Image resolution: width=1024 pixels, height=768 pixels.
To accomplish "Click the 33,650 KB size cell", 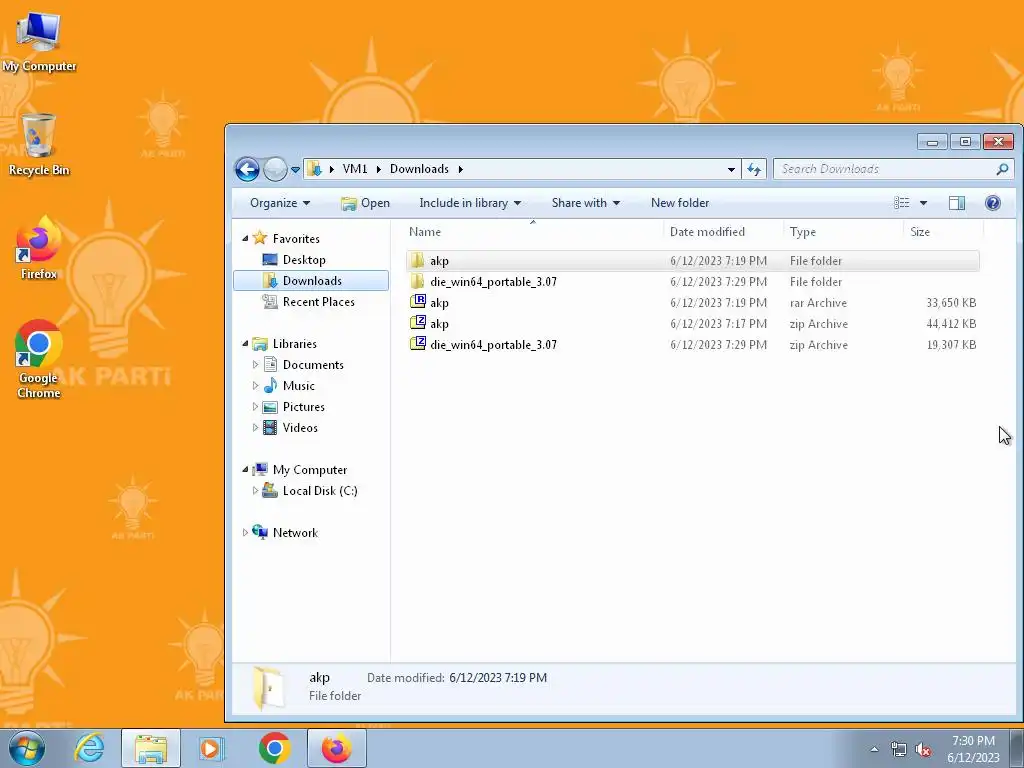I will [x=951, y=303].
